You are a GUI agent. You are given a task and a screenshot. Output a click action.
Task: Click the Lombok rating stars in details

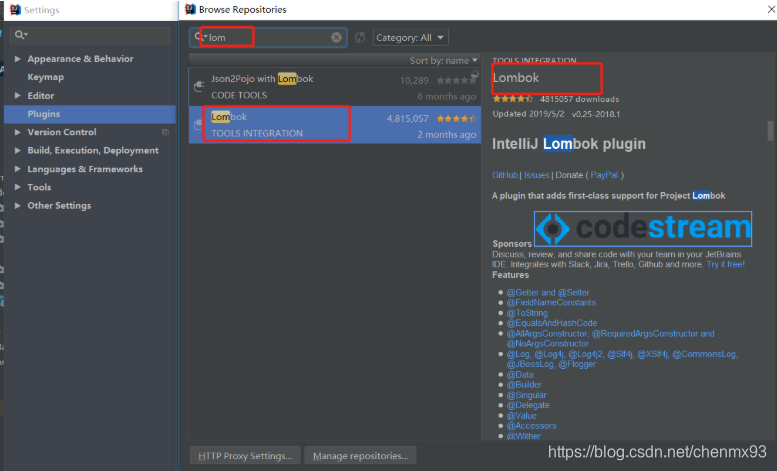click(x=512, y=99)
